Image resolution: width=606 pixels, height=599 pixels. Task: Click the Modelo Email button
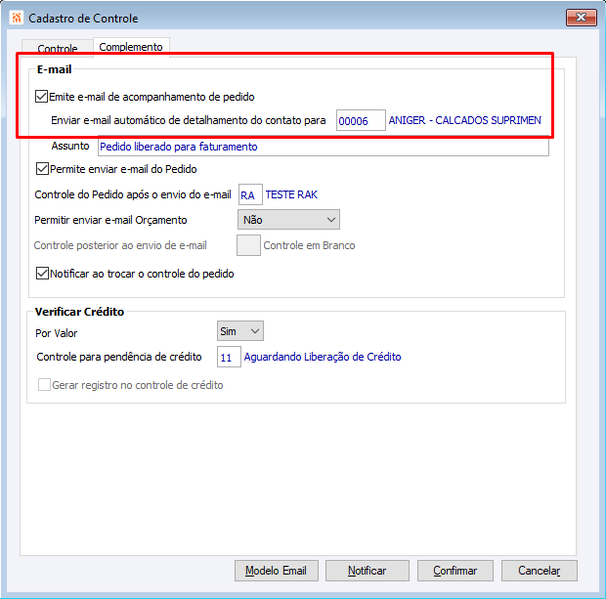(x=276, y=570)
